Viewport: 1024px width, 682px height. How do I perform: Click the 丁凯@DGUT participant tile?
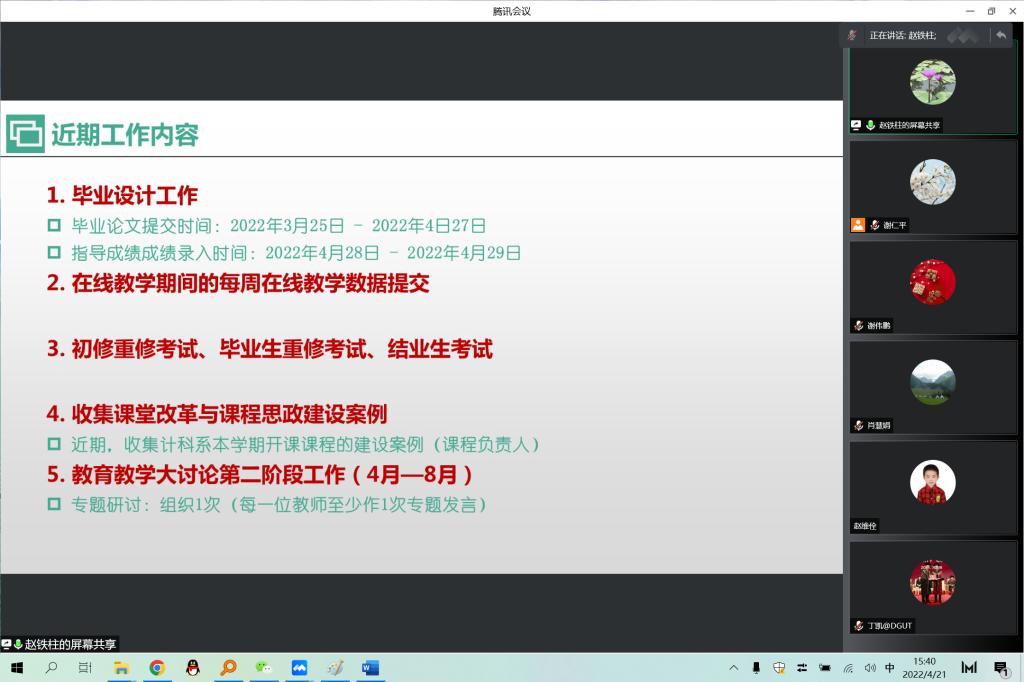(x=932, y=587)
